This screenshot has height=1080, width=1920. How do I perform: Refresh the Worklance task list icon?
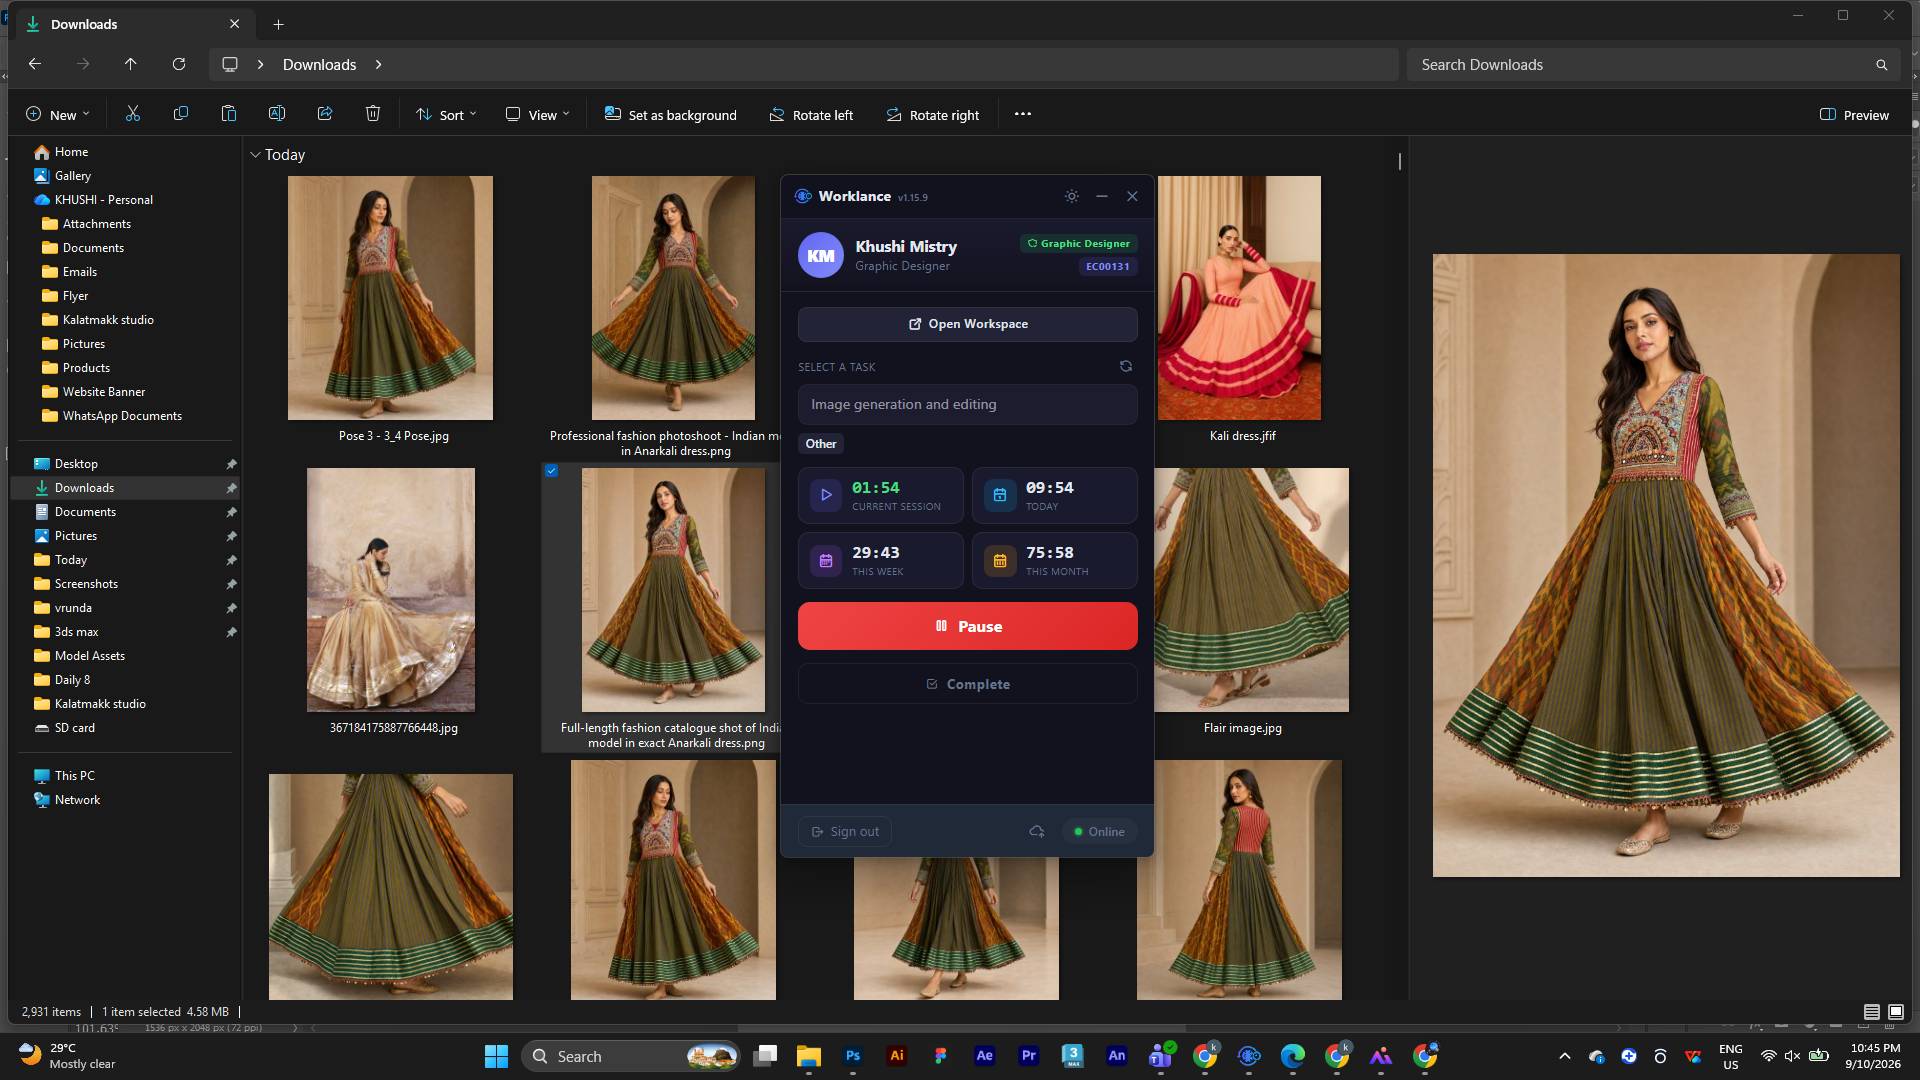point(1126,366)
